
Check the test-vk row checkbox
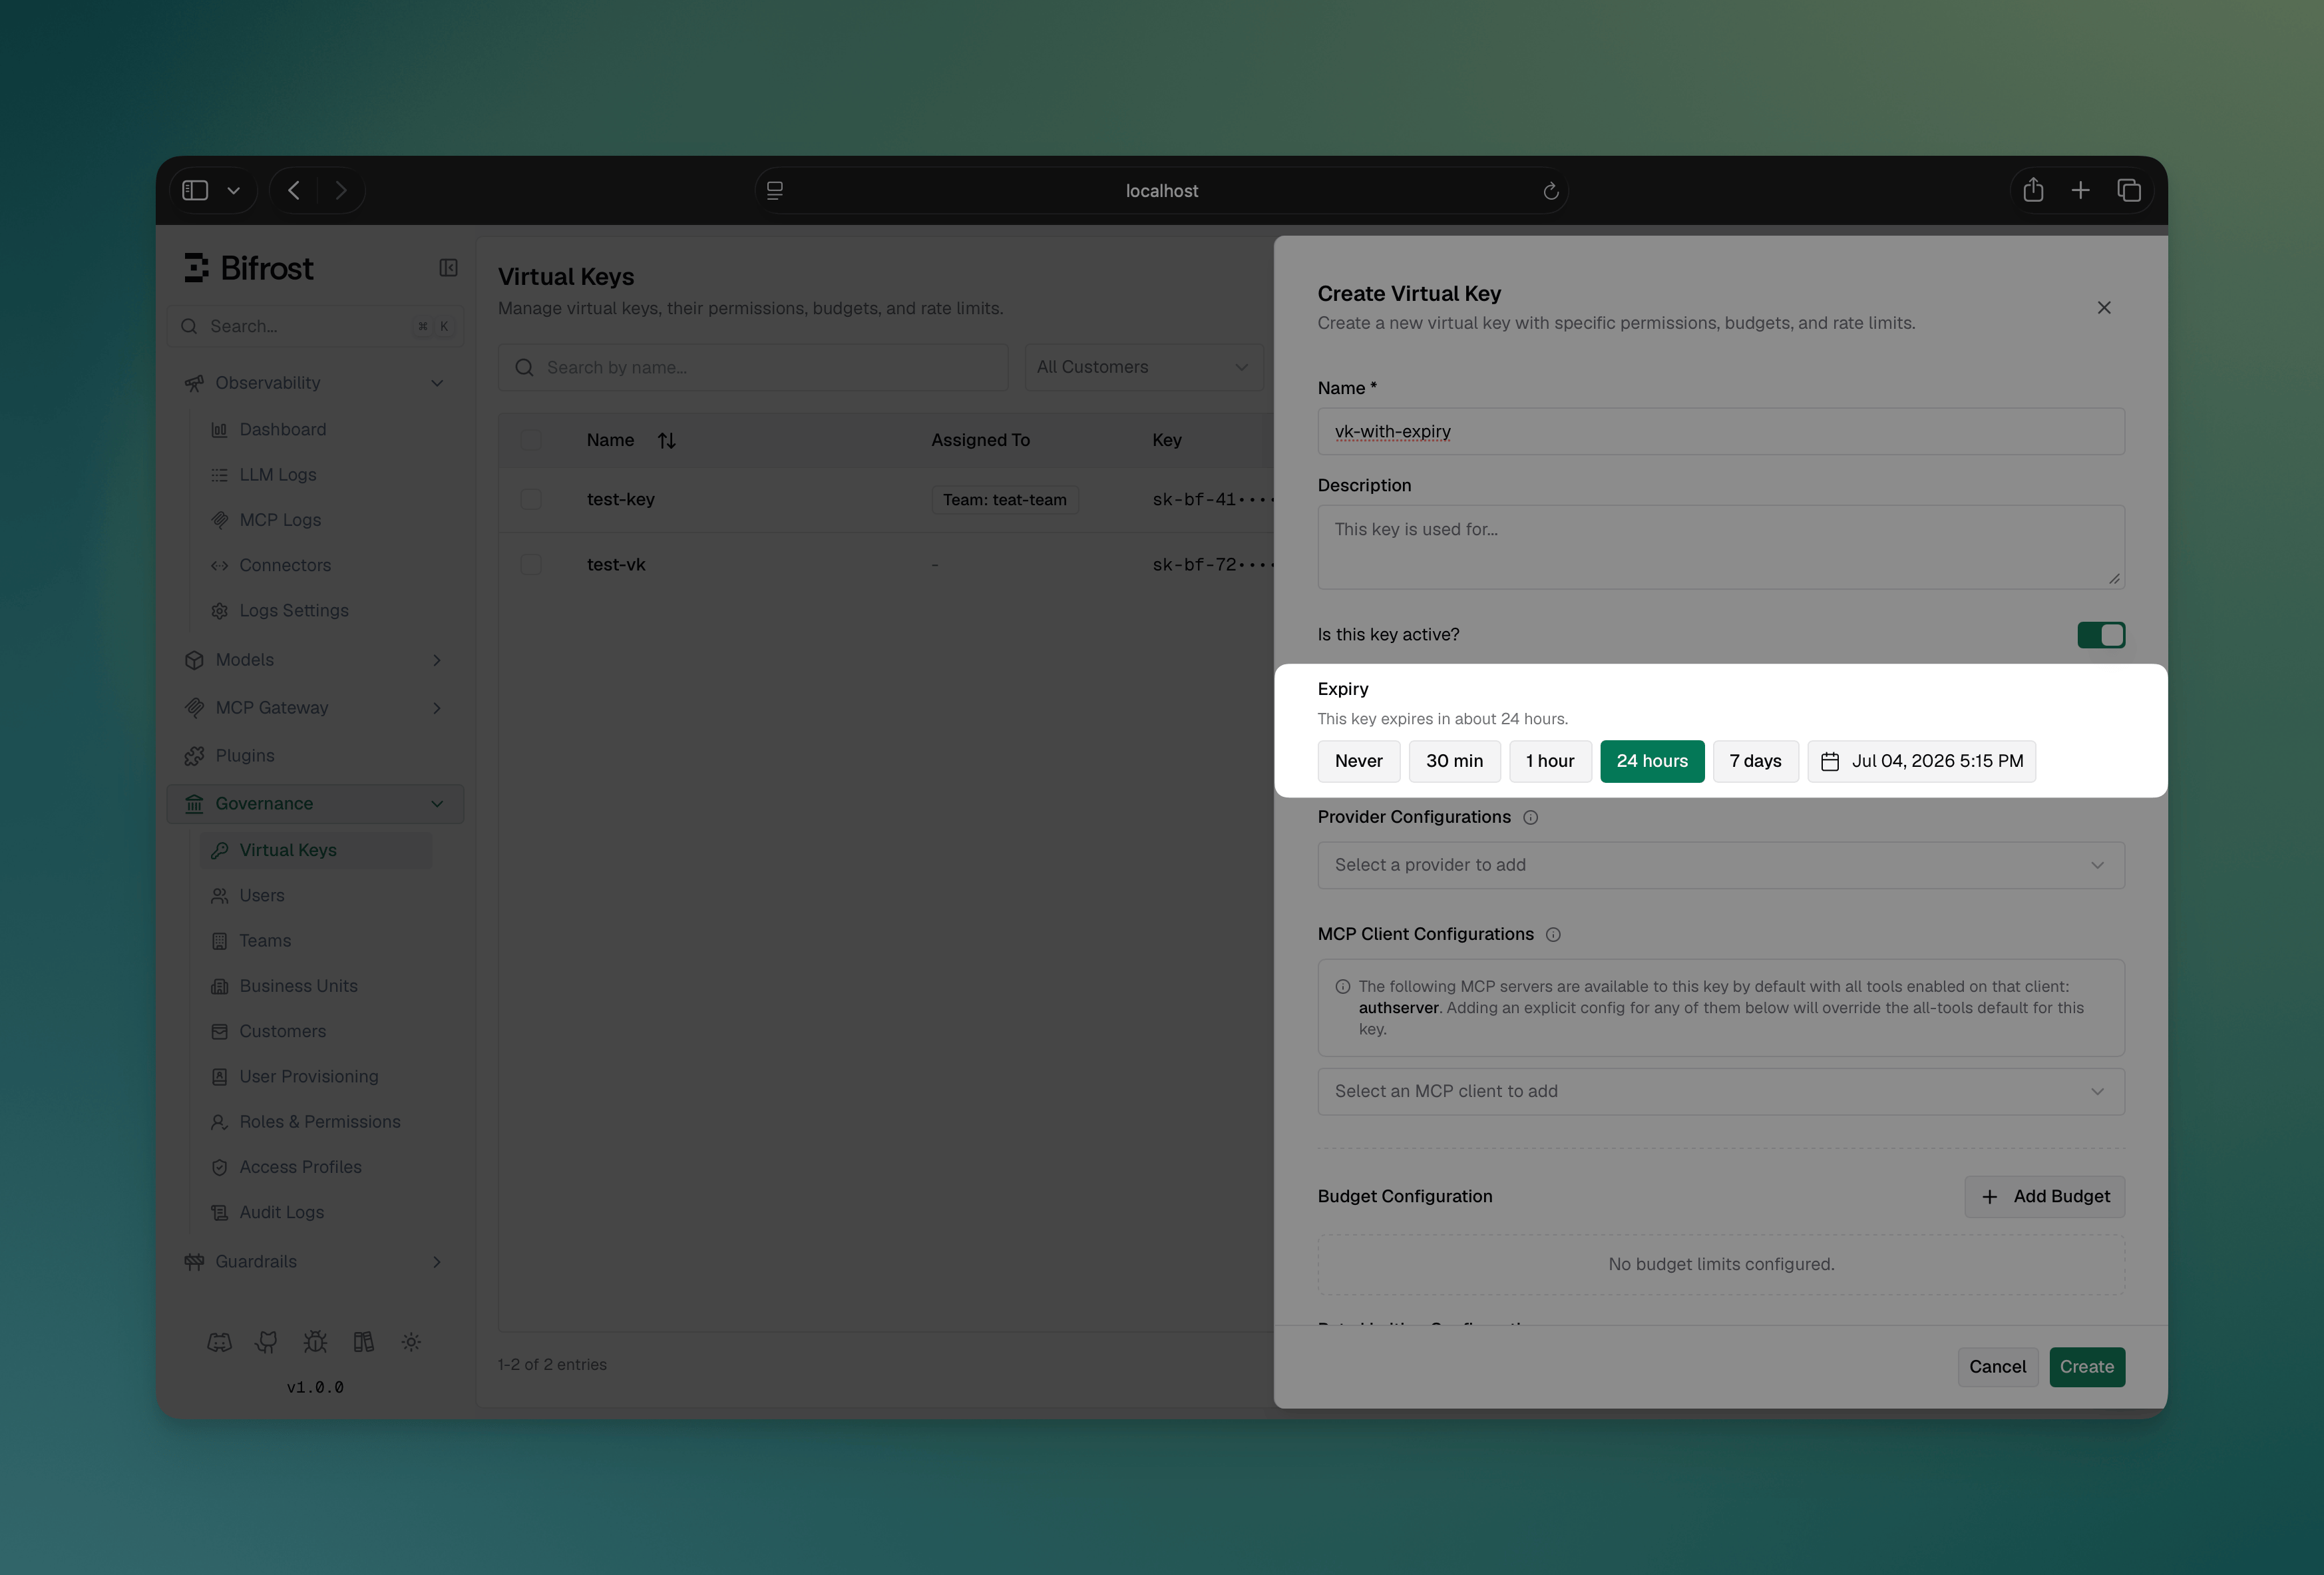[x=531, y=565]
